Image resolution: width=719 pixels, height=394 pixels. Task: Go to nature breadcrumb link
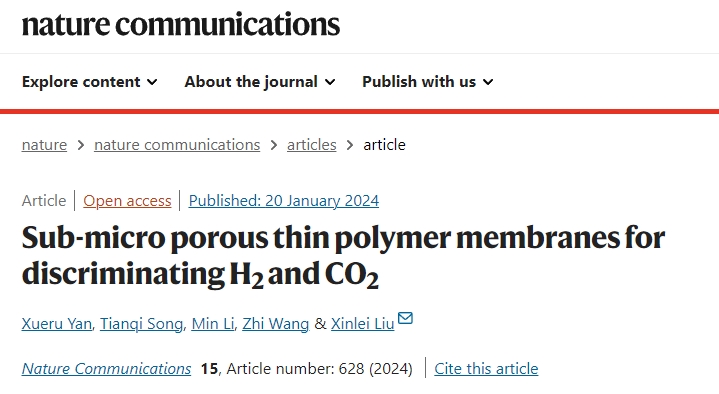point(44,145)
